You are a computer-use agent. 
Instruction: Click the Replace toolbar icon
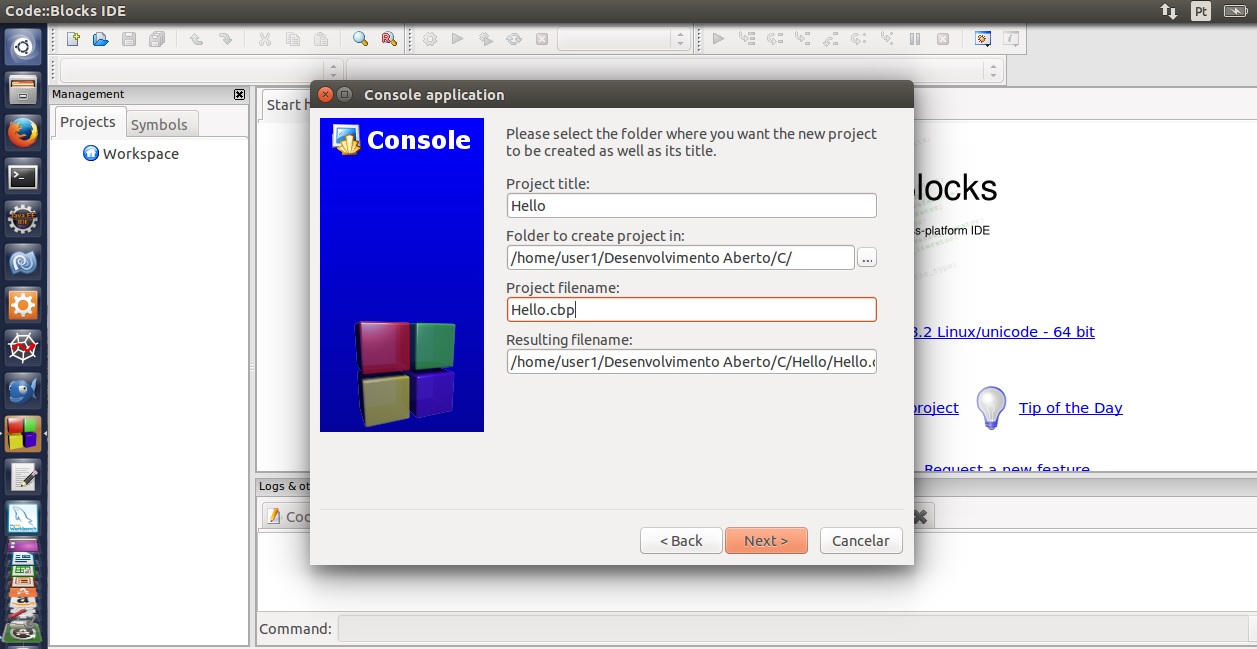point(388,39)
